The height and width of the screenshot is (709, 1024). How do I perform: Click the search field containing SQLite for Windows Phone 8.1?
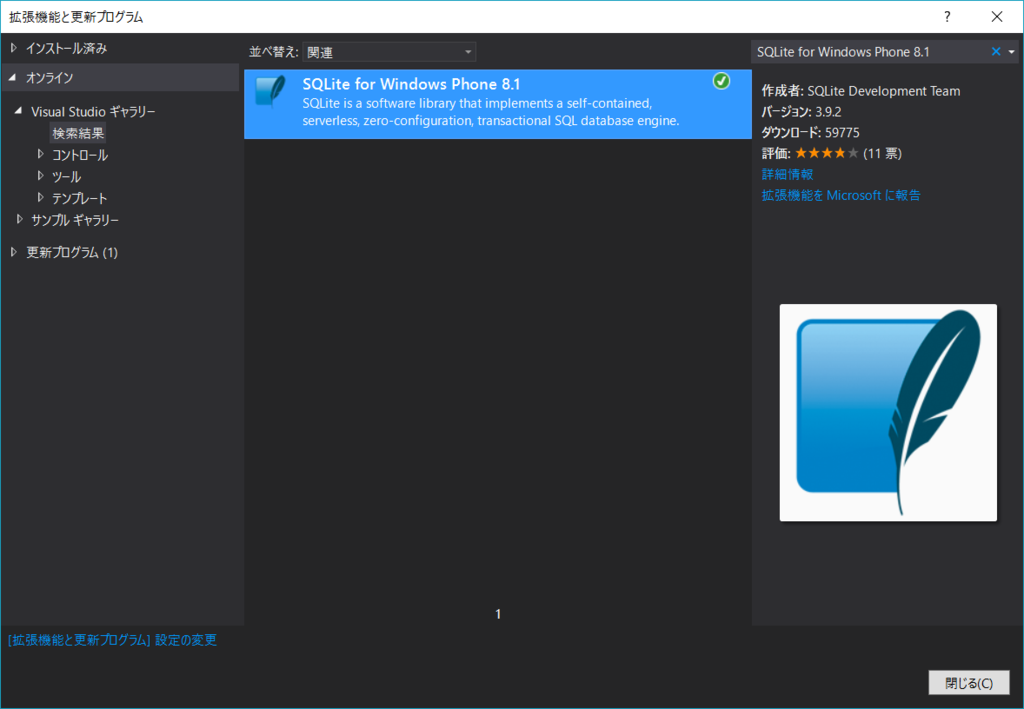tap(871, 52)
